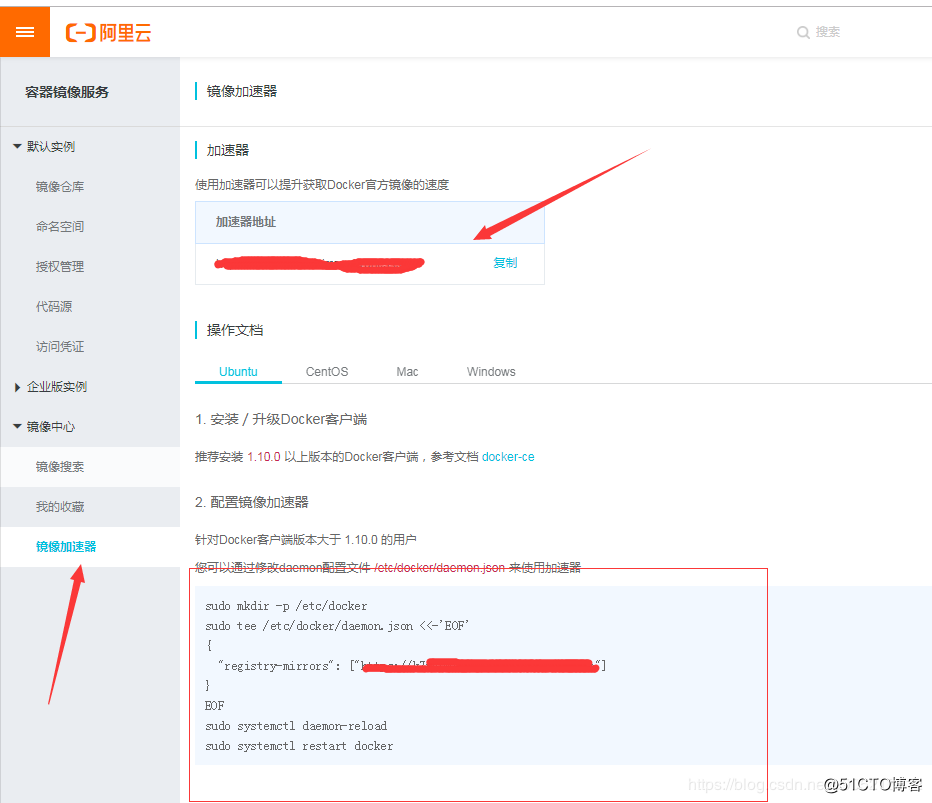Click the 复制 copy link
Image resolution: width=932 pixels, height=803 pixels.
click(505, 263)
